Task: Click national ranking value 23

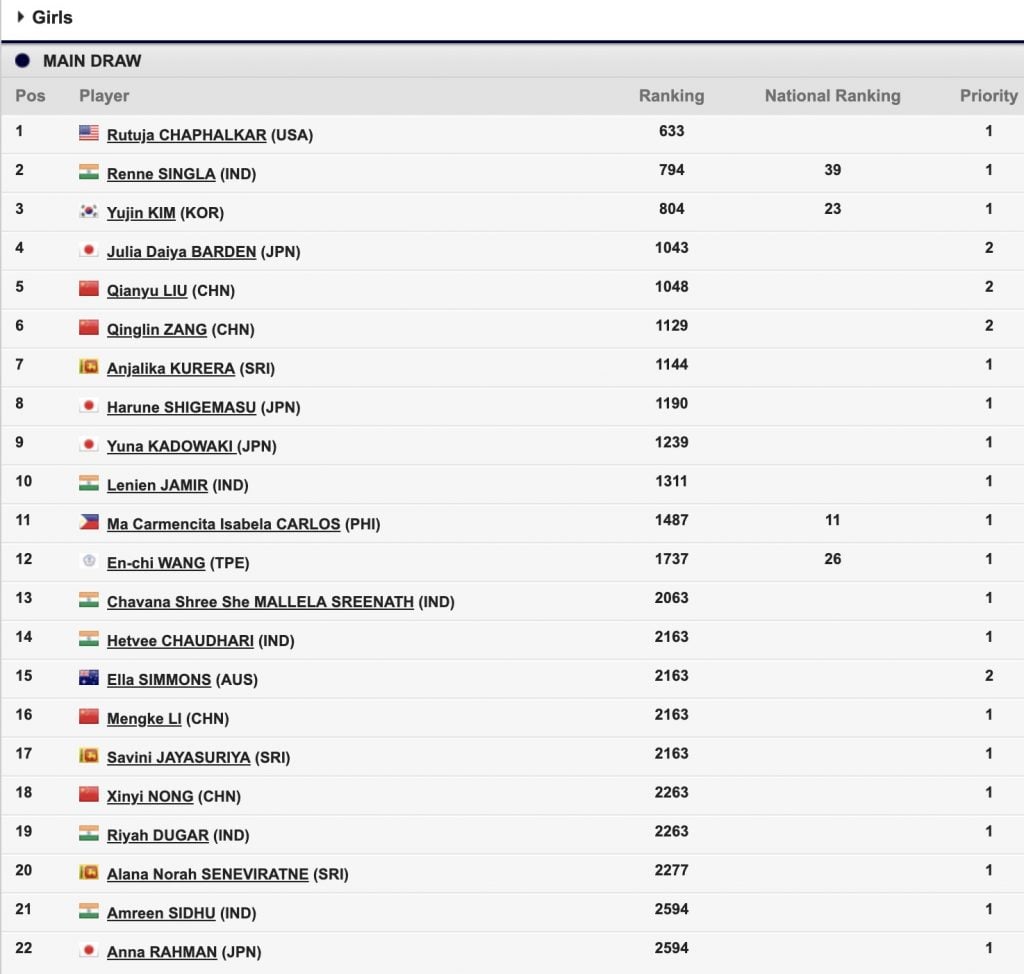Action: point(833,208)
